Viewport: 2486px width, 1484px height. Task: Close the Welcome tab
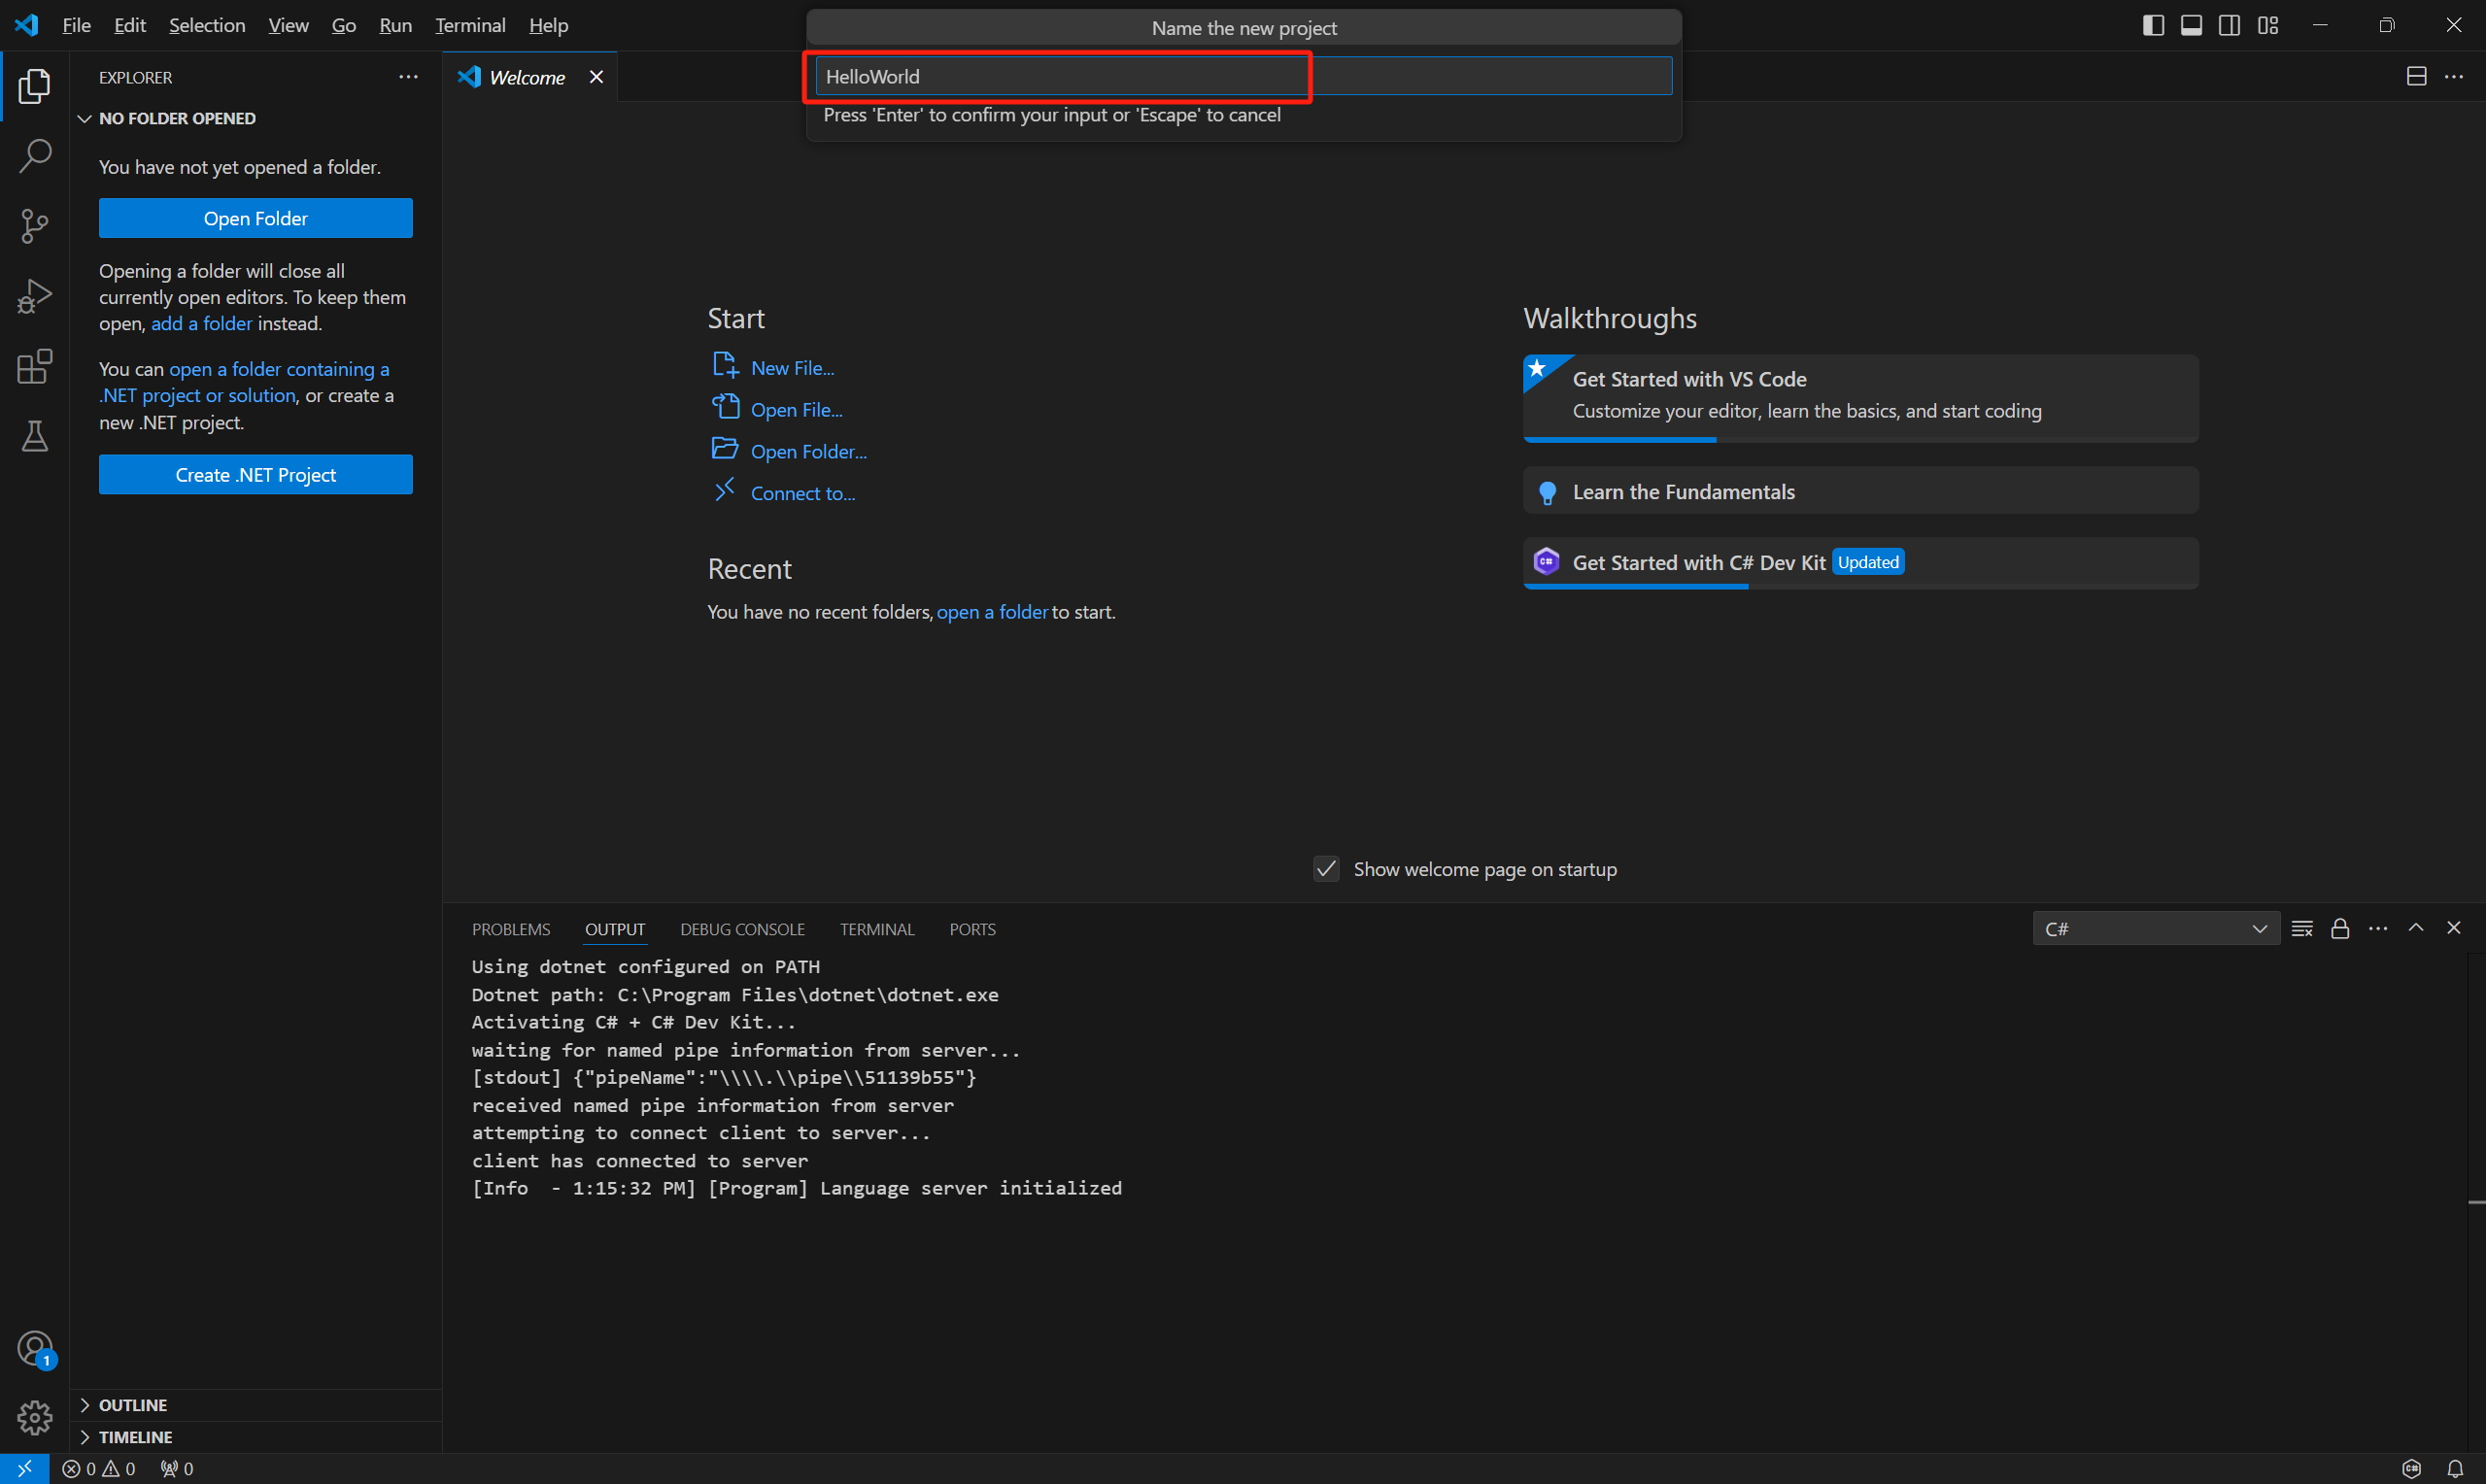[x=596, y=77]
